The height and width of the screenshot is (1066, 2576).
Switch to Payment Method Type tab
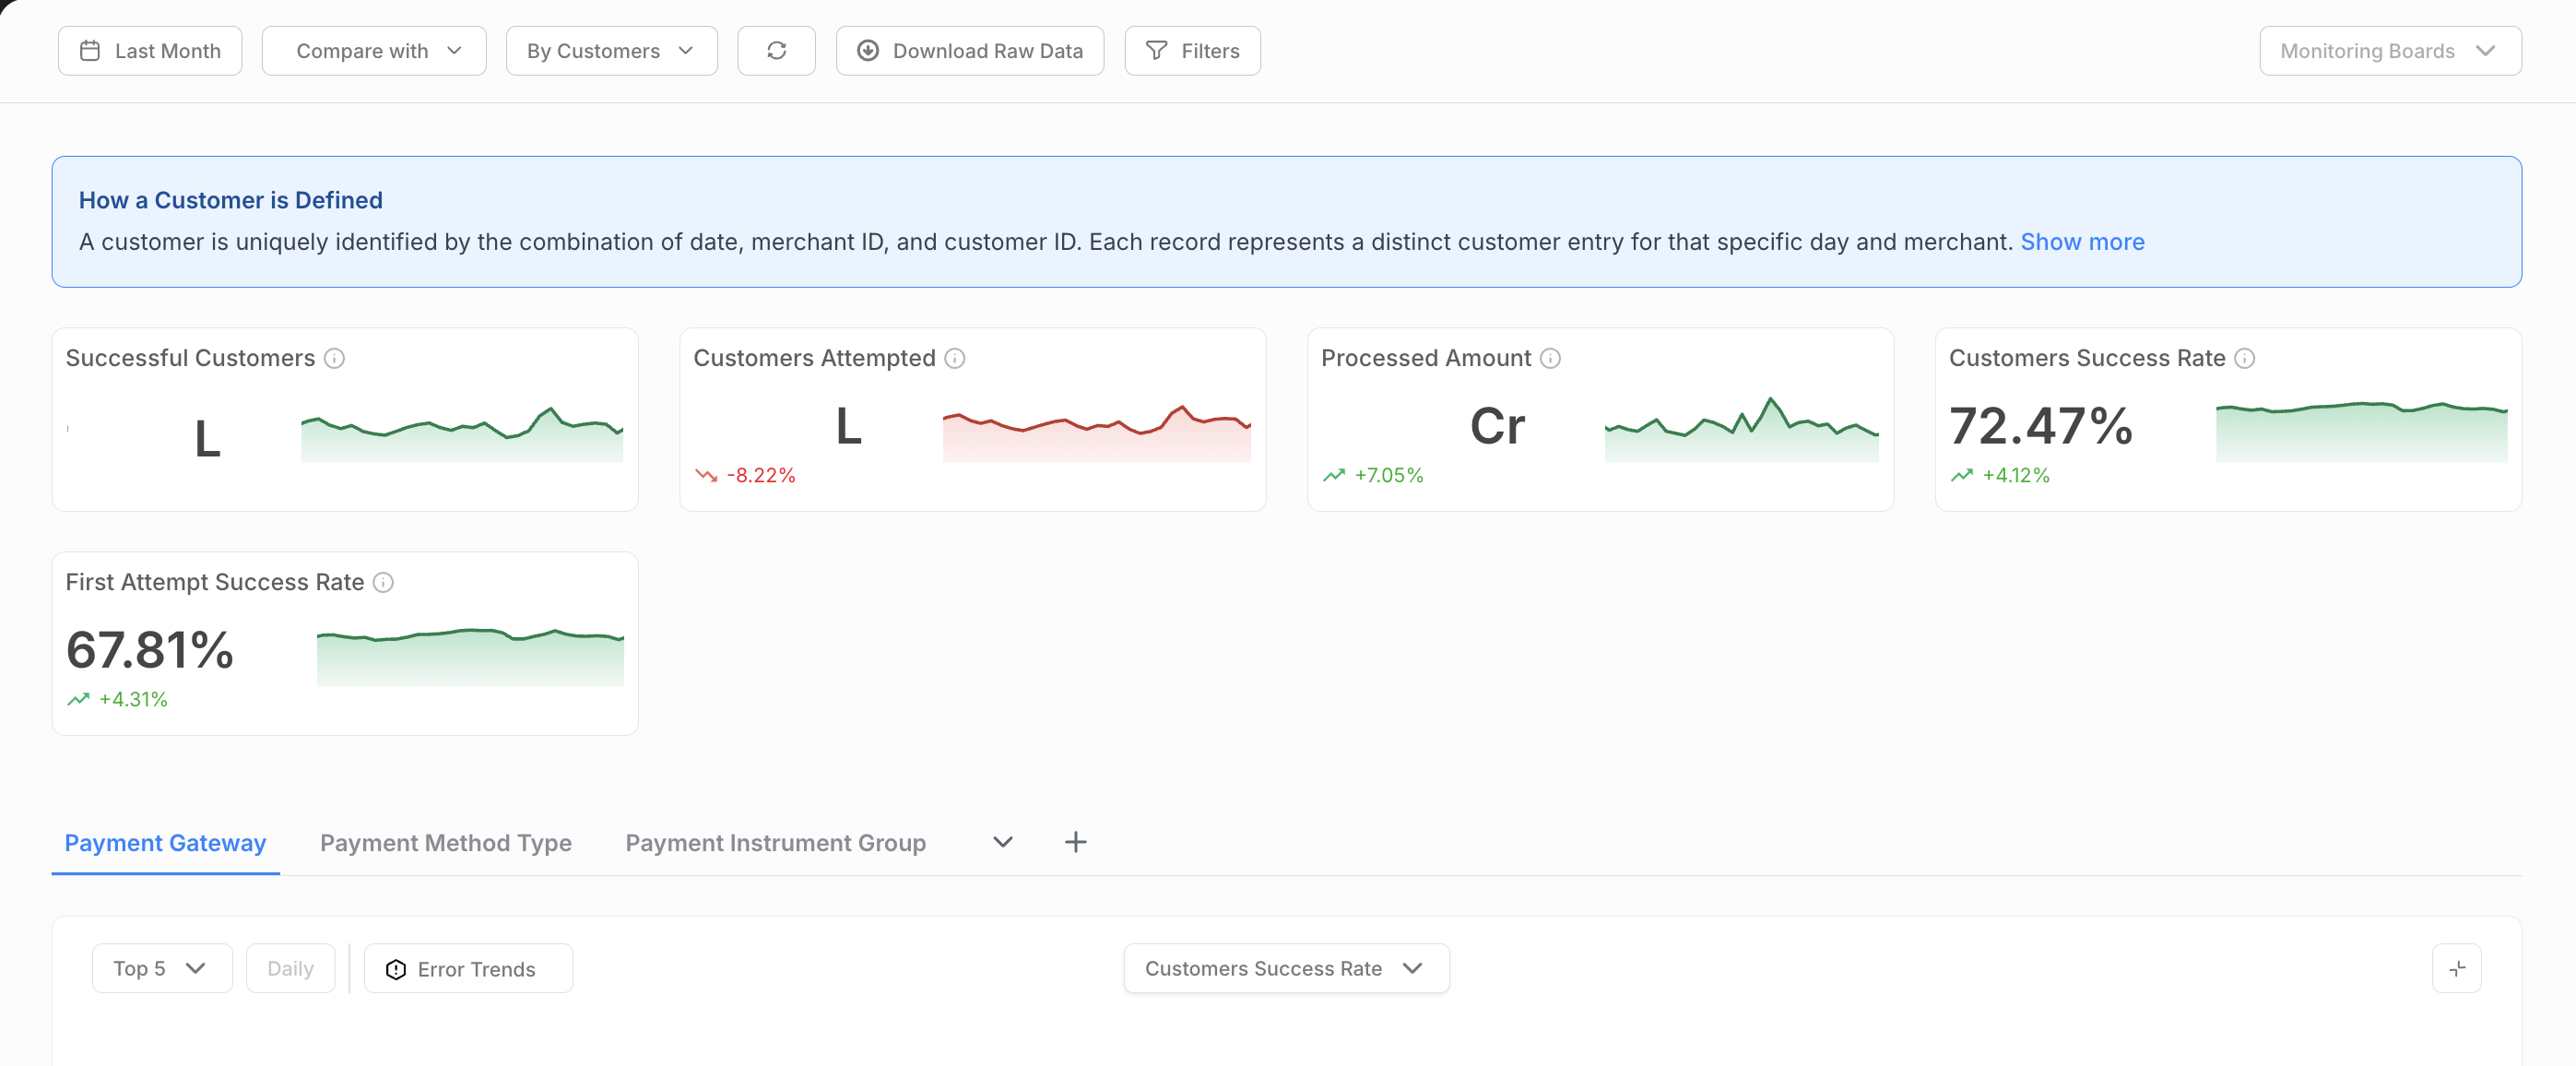click(x=445, y=843)
